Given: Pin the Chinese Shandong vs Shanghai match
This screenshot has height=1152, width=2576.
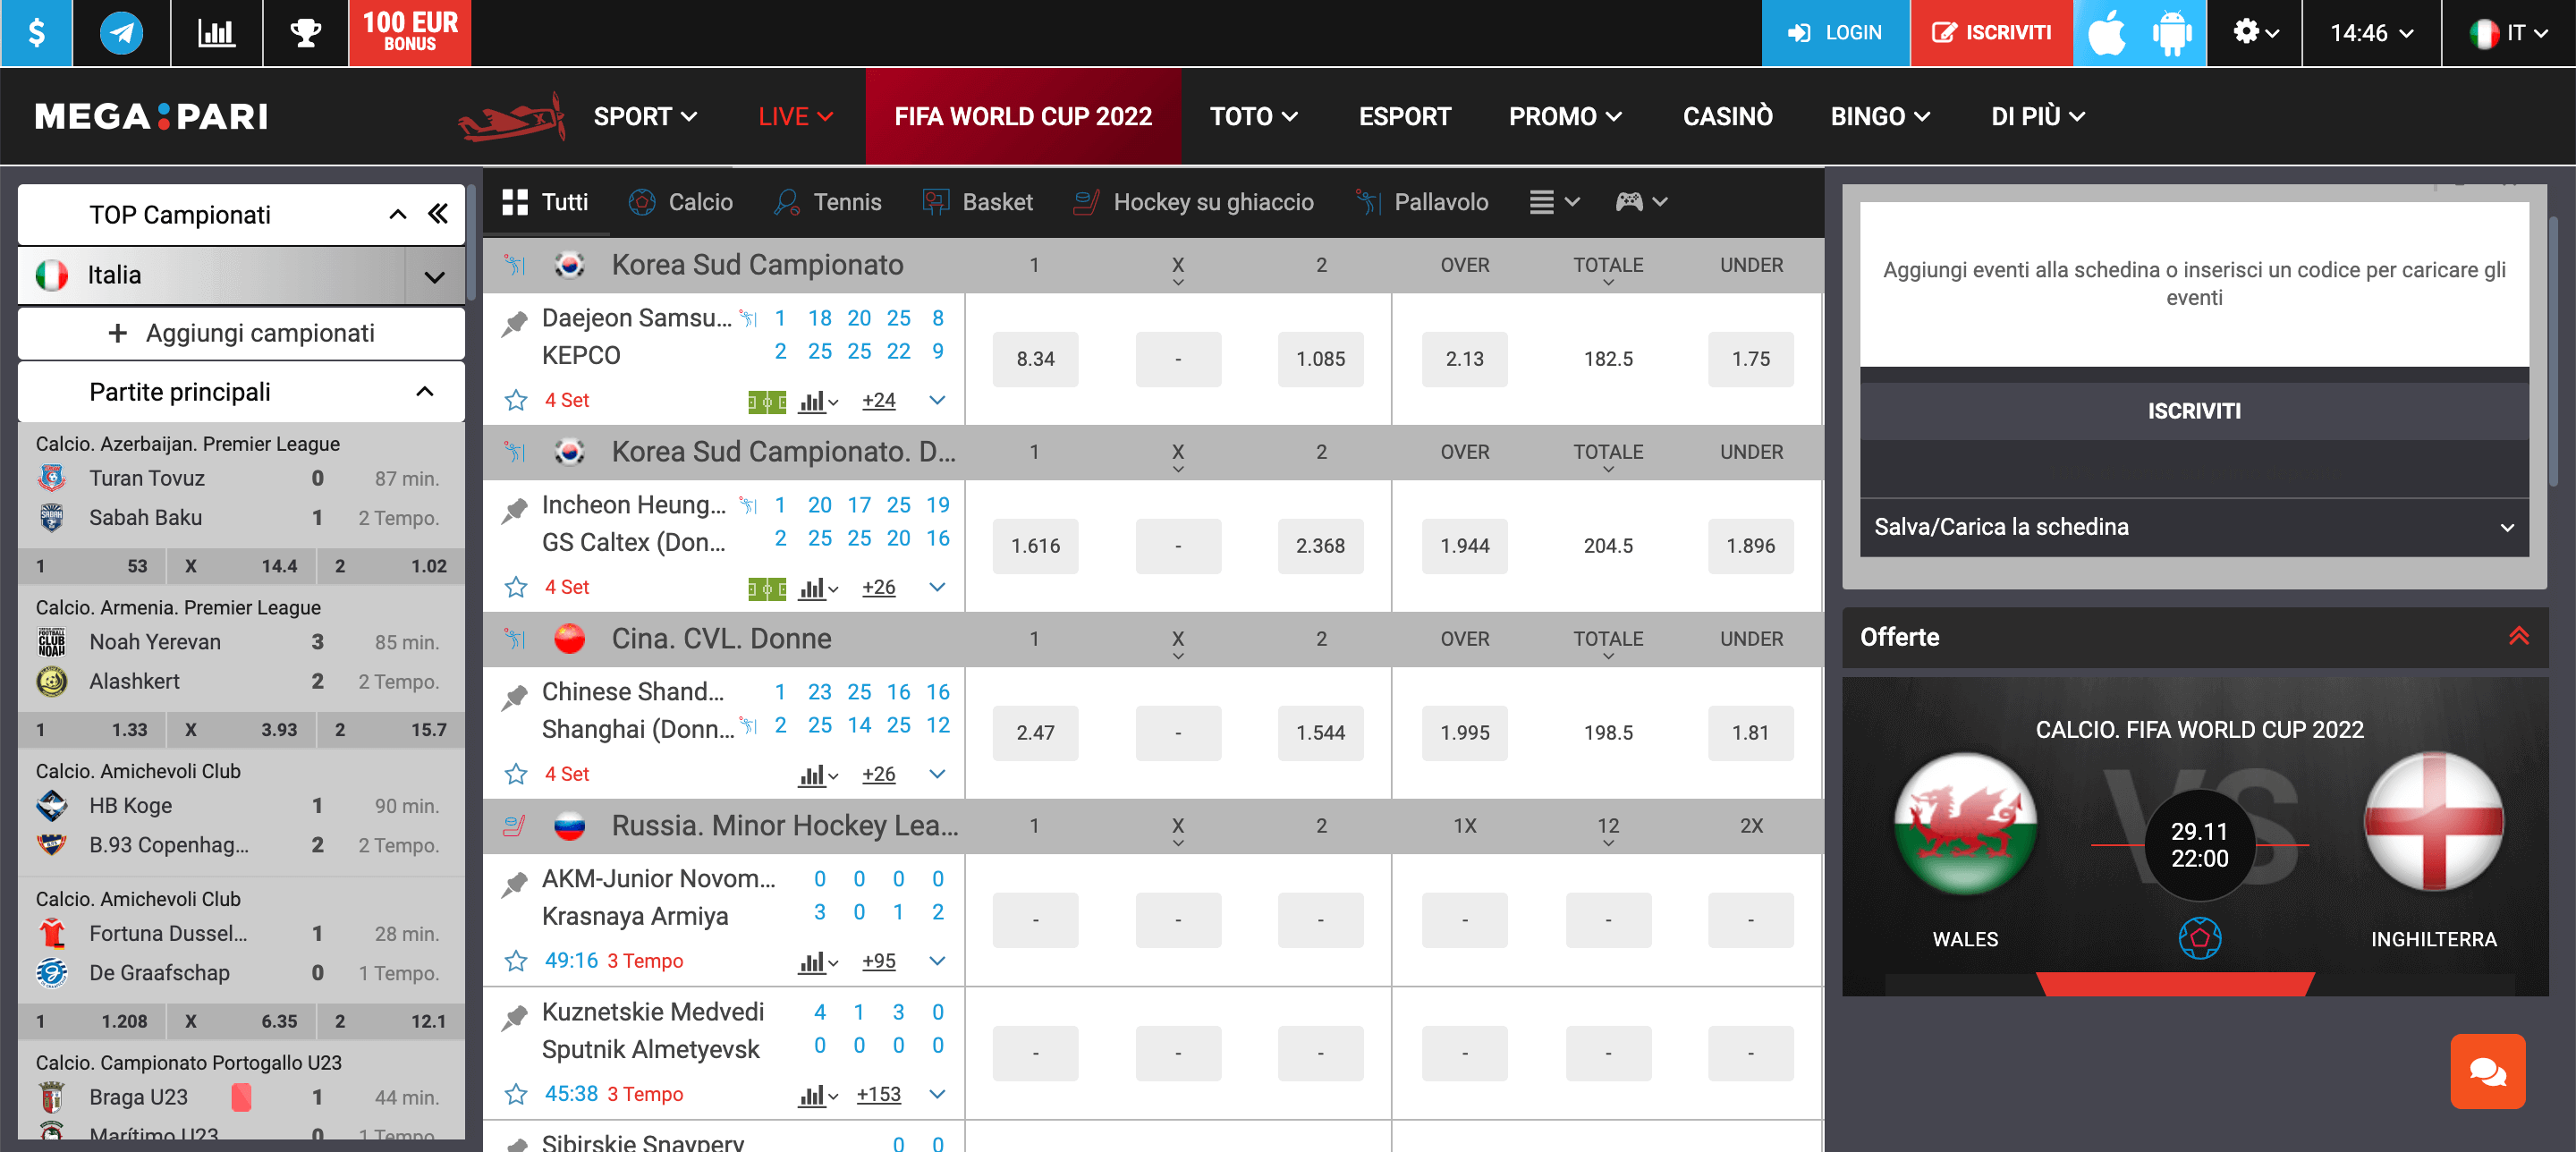Looking at the screenshot, I should click(514, 697).
